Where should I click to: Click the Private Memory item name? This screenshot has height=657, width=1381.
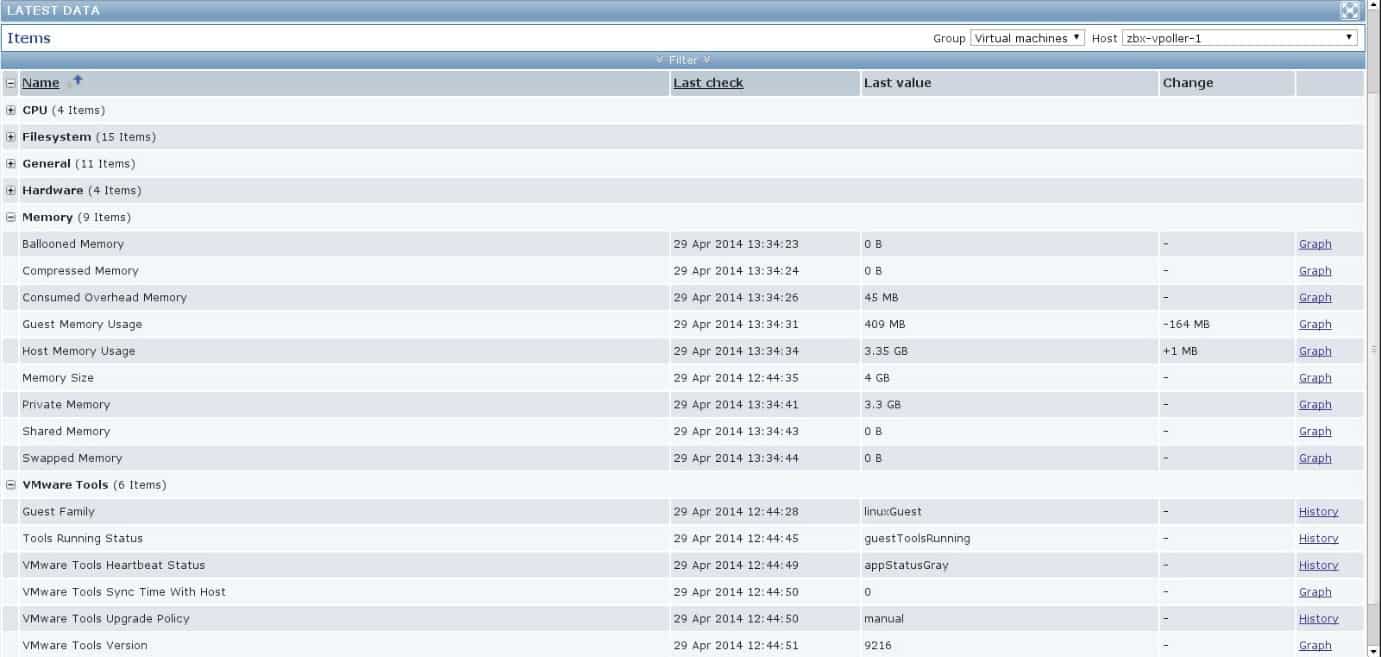[x=66, y=405]
